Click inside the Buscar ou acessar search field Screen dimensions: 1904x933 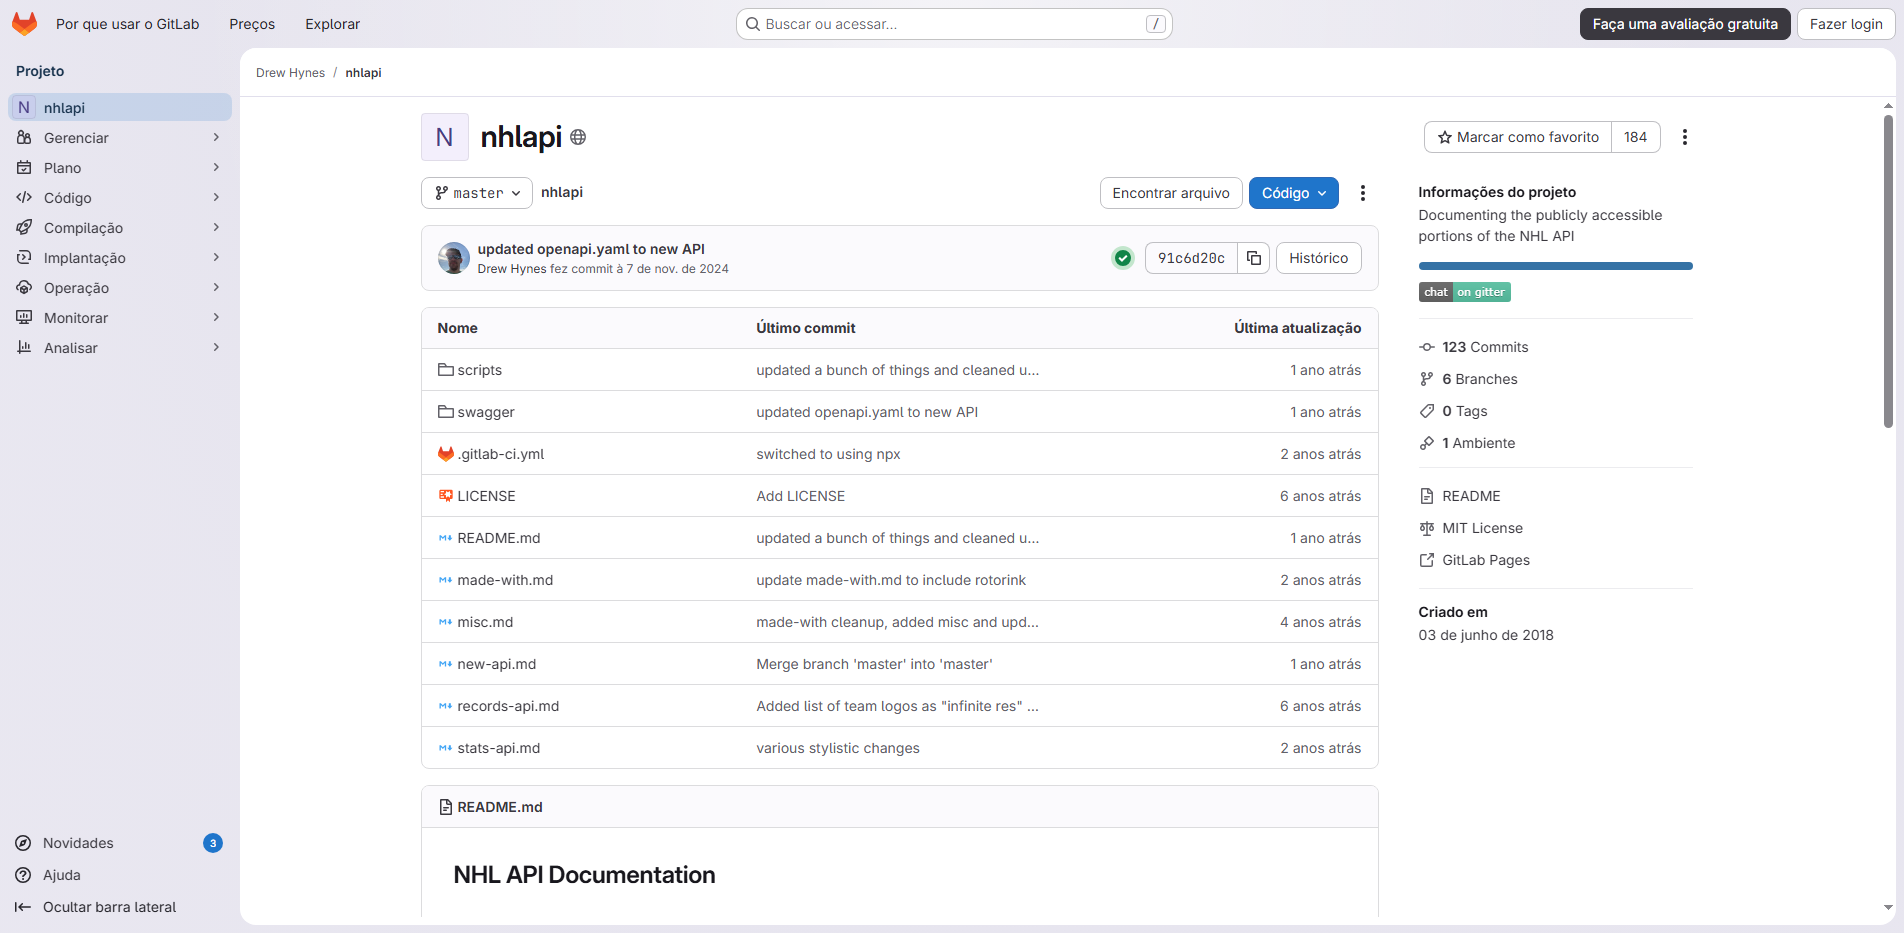point(952,23)
